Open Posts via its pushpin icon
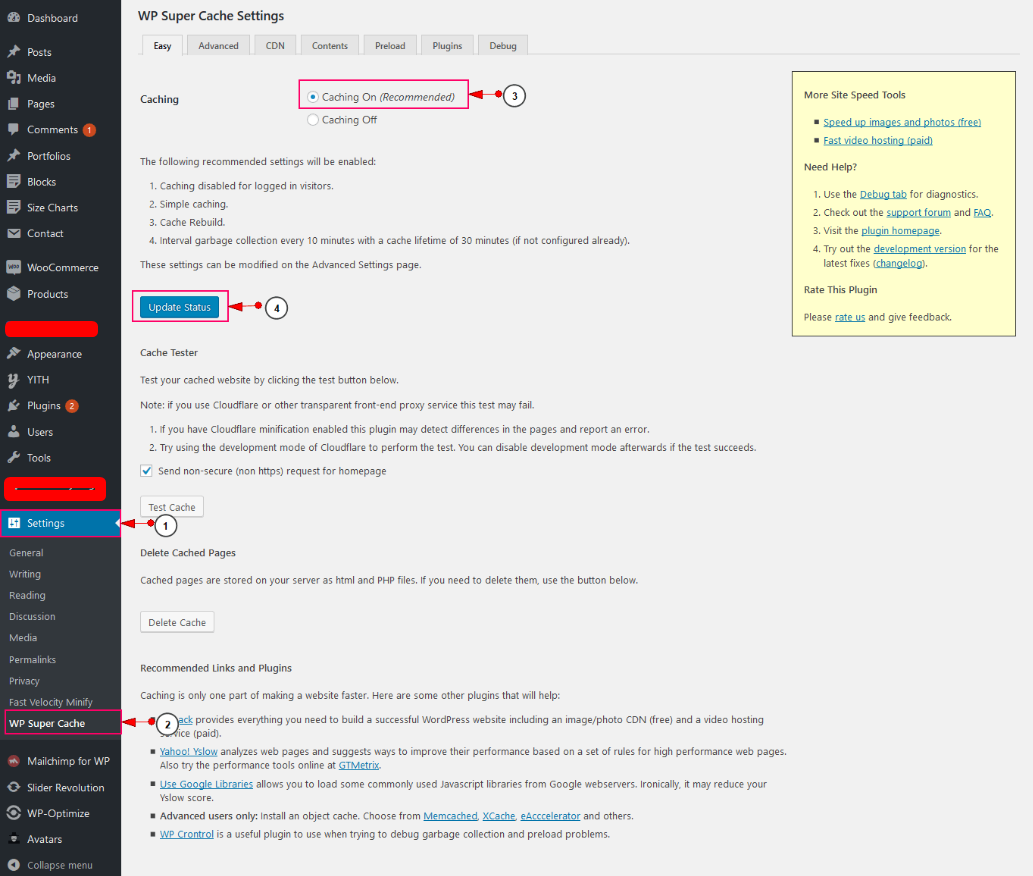This screenshot has height=876, width=1033. pos(13,52)
